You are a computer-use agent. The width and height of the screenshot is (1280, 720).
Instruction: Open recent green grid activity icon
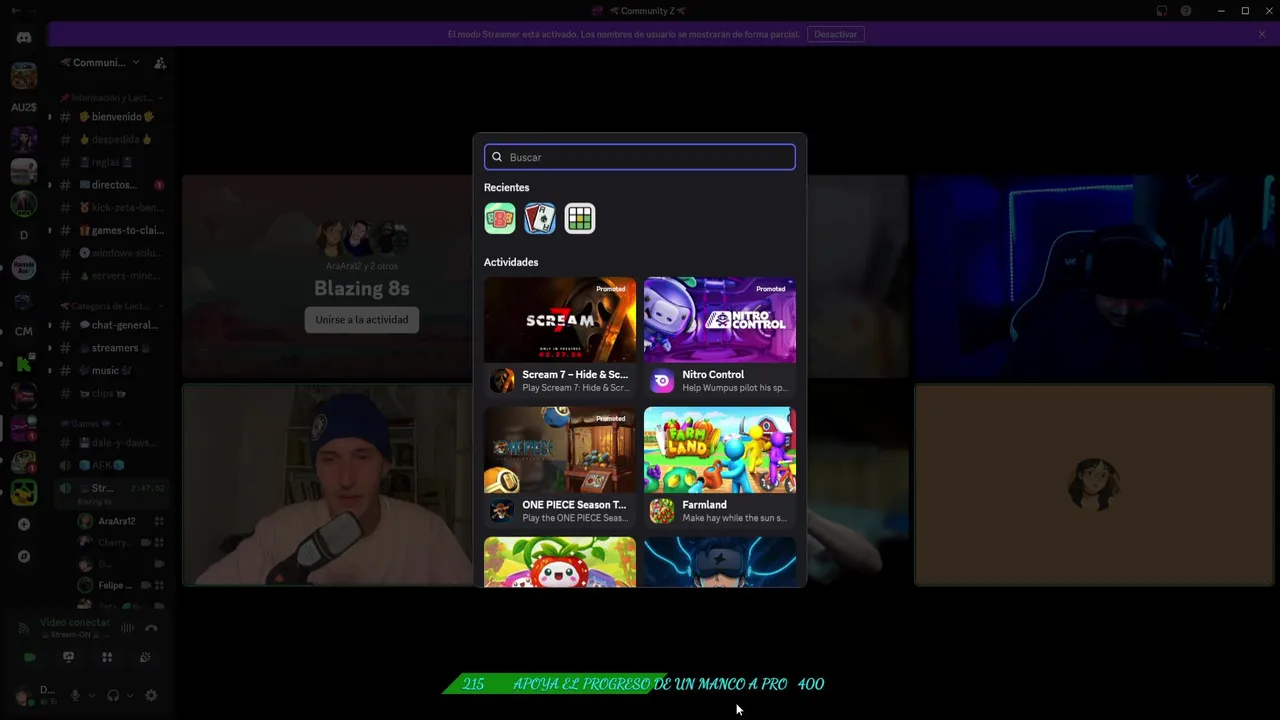click(580, 218)
